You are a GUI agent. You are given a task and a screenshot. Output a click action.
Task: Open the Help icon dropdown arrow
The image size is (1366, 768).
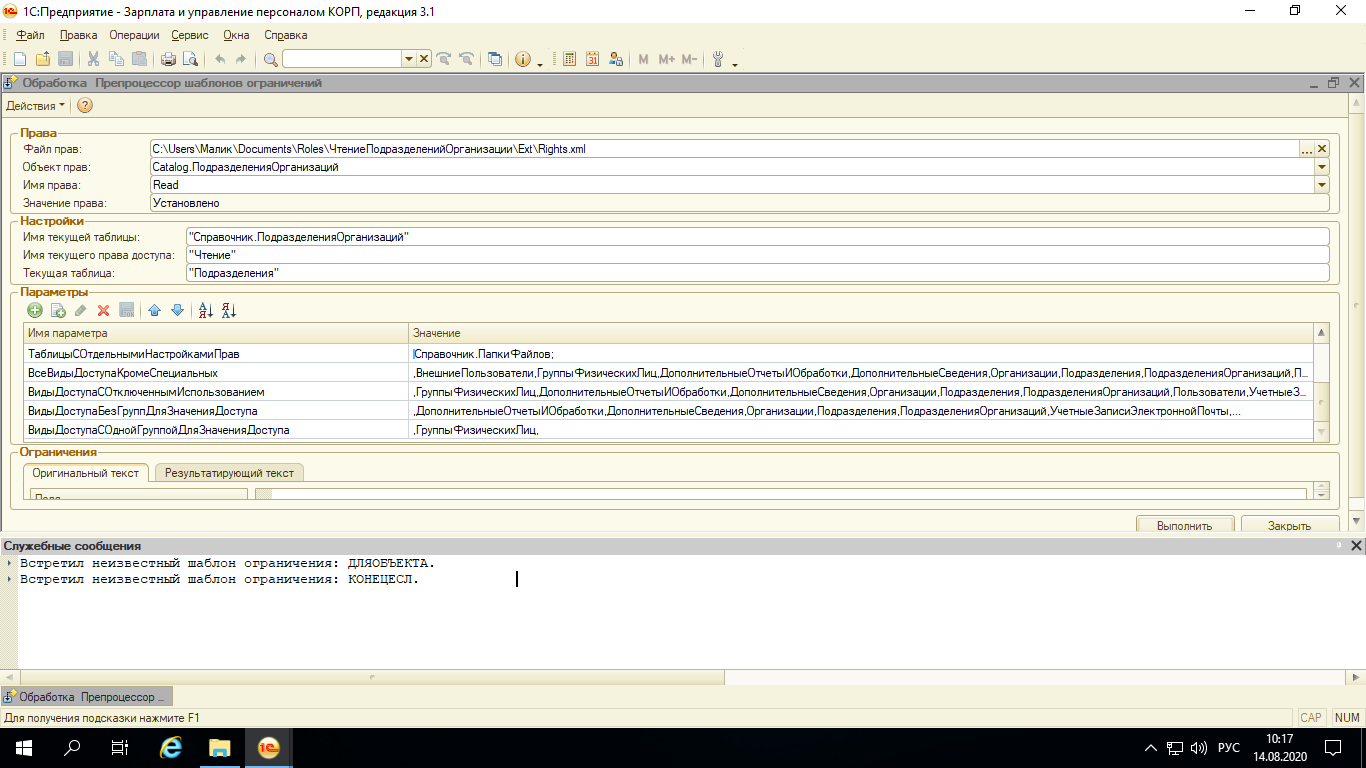click(540, 63)
